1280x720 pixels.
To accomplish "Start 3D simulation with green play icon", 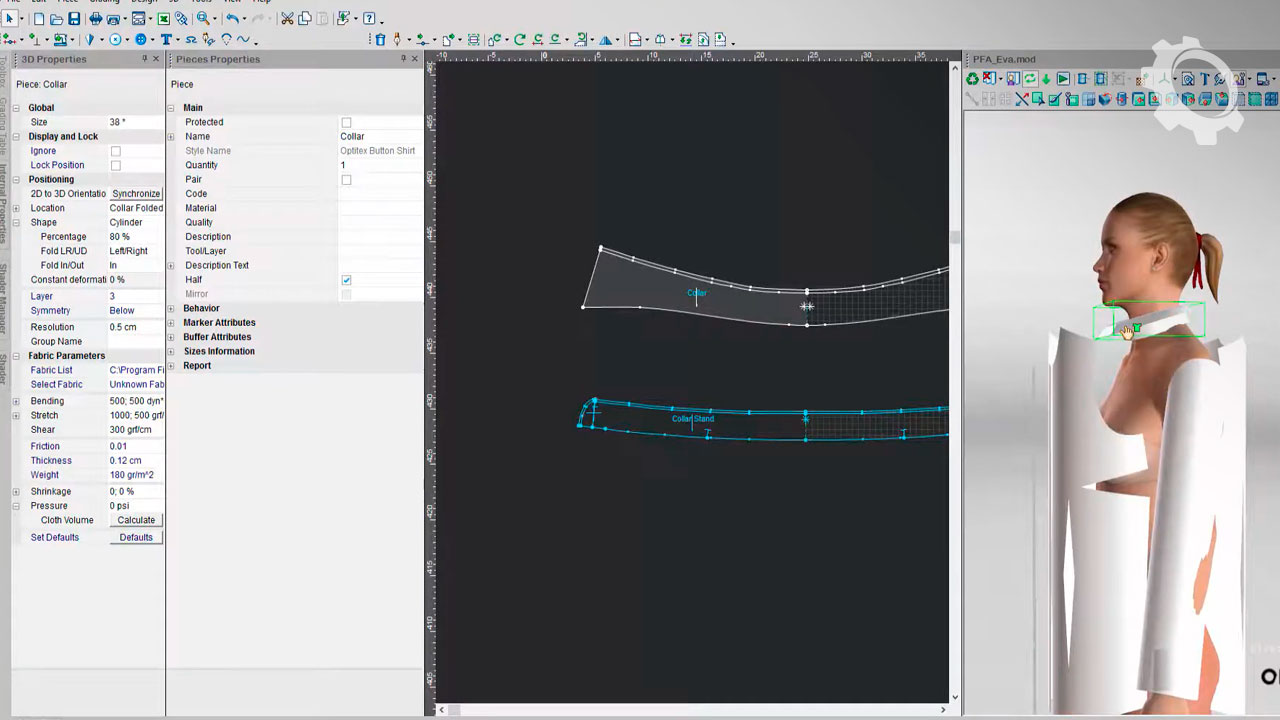I will pos(1063,79).
